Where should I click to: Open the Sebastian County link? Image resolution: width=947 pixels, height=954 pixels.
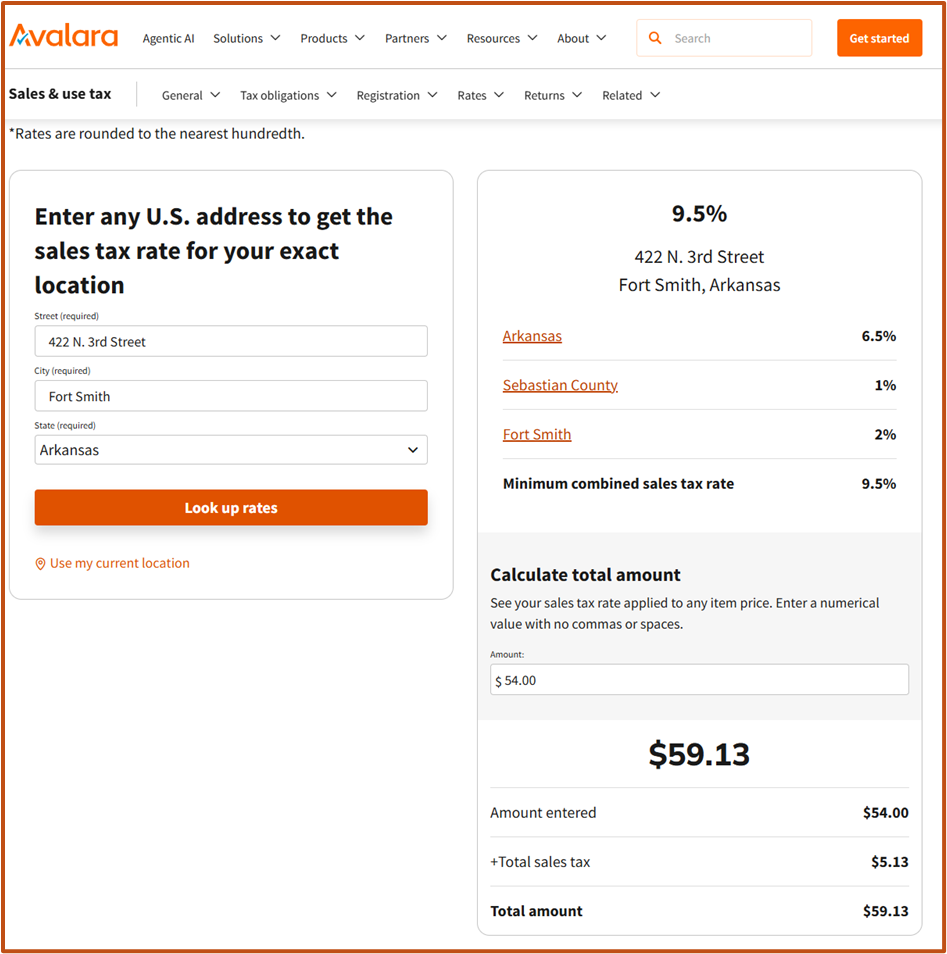click(560, 385)
